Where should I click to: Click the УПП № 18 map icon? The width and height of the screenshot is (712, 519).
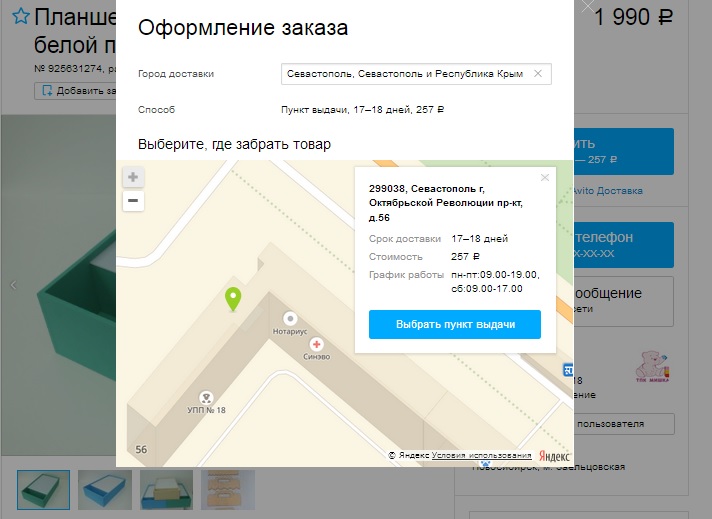(x=207, y=397)
